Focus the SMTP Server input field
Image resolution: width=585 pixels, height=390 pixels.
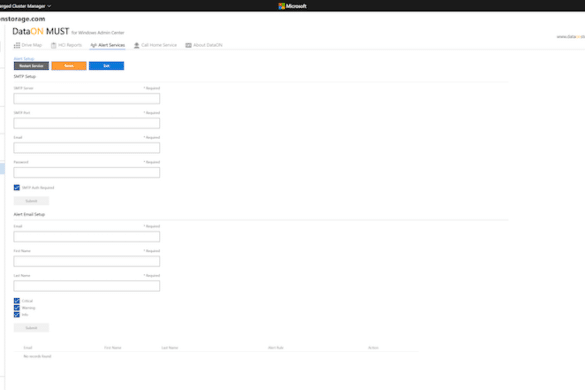(87, 99)
